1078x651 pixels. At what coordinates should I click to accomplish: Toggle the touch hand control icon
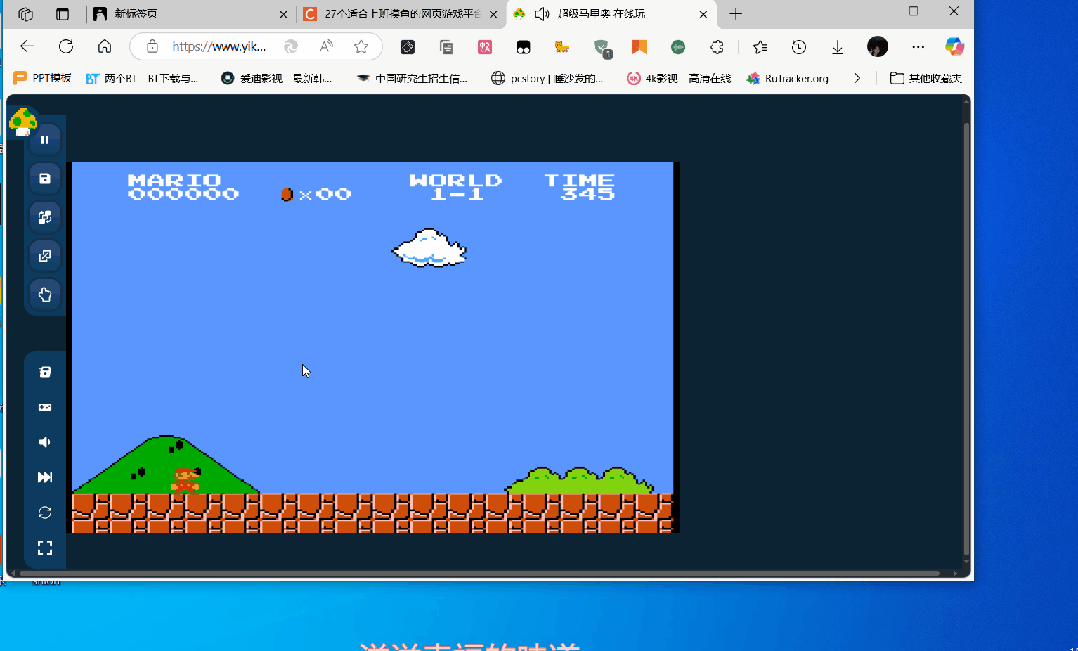click(45, 295)
